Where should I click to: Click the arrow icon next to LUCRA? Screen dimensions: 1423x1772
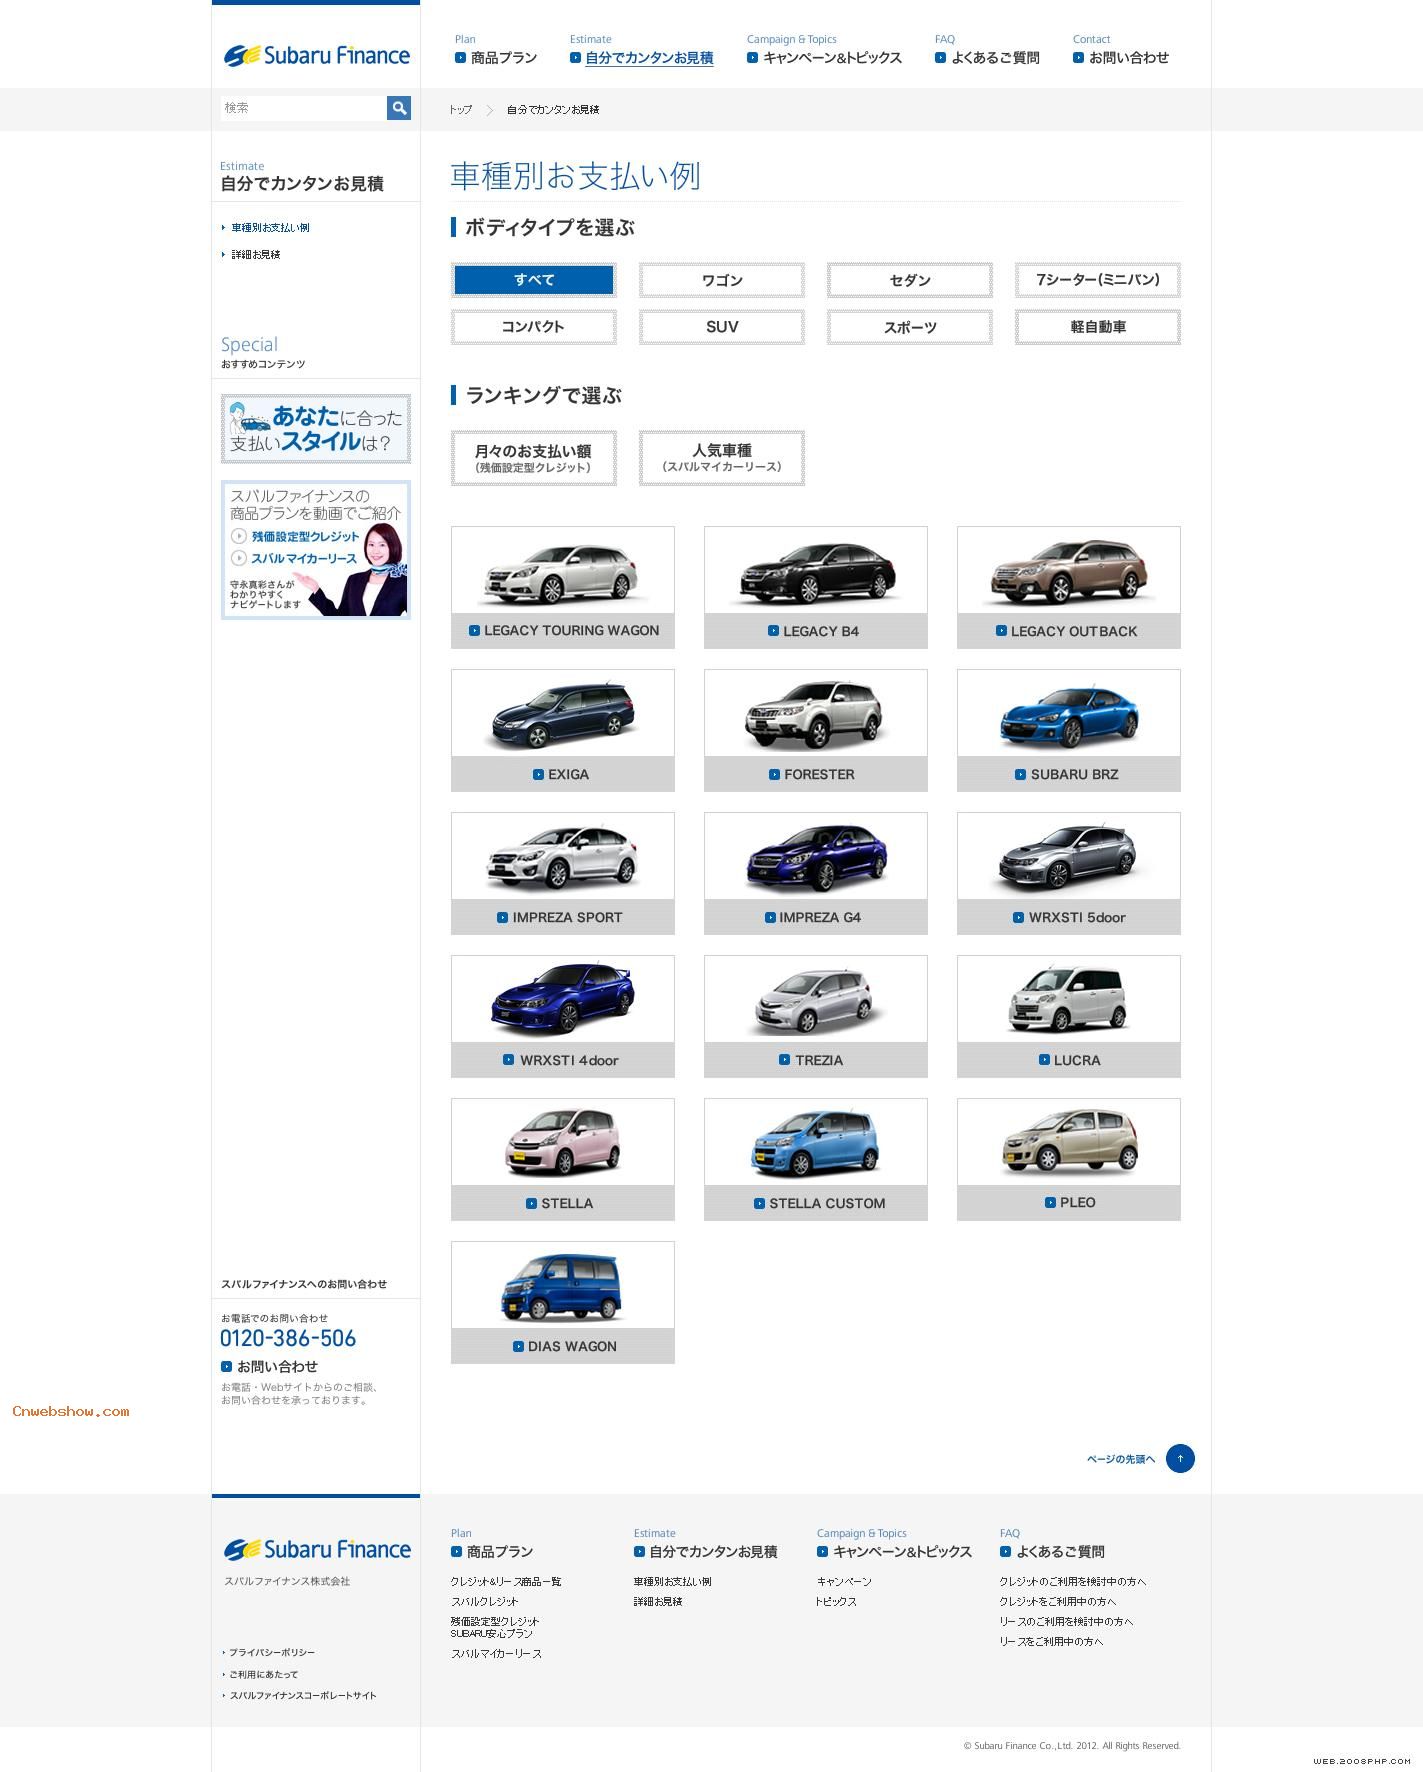pyautogui.click(x=1044, y=1059)
